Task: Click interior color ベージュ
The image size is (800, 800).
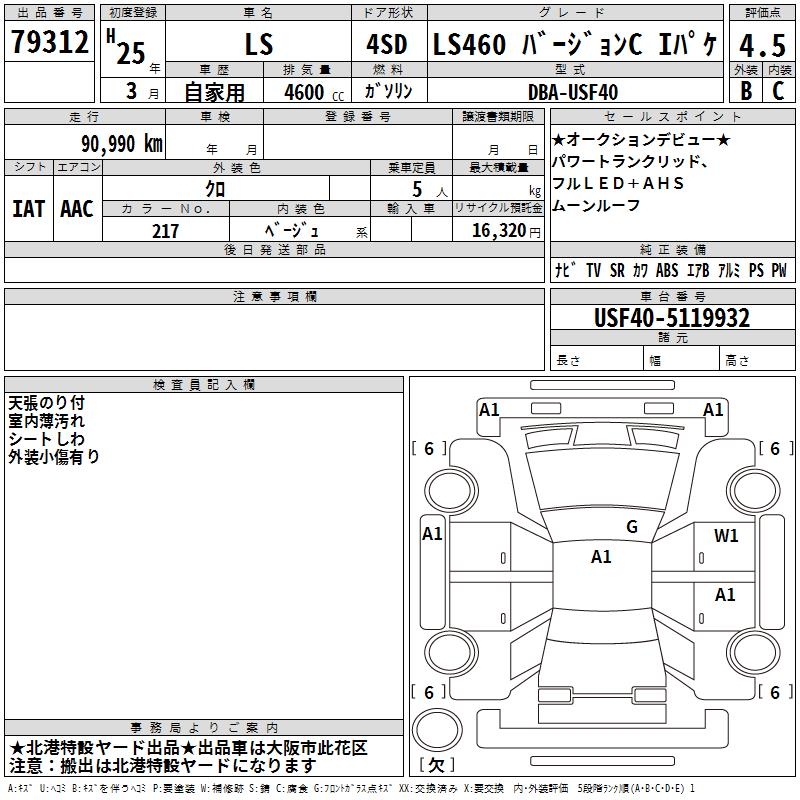Action: [291, 231]
